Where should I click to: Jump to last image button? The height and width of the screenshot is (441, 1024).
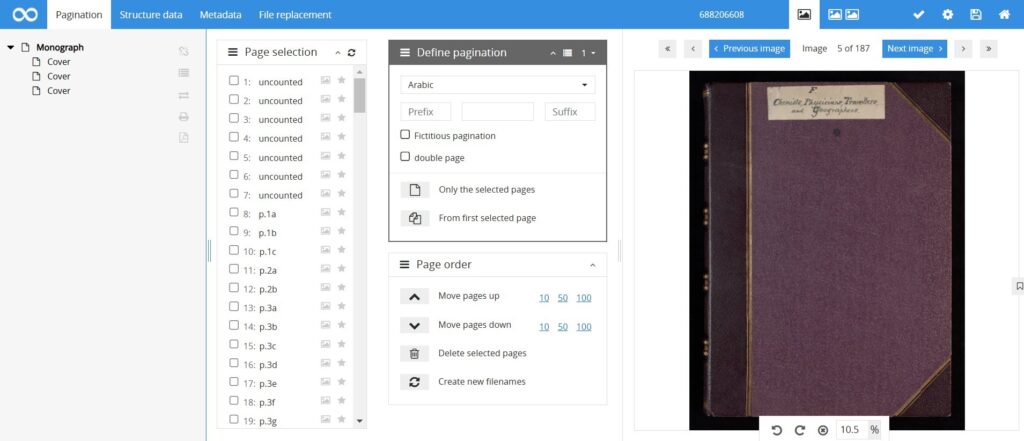pyautogui.click(x=988, y=48)
